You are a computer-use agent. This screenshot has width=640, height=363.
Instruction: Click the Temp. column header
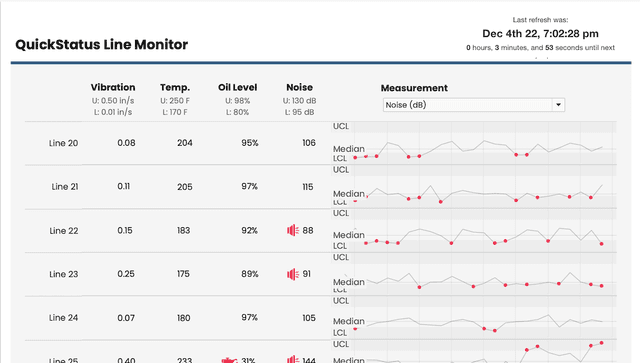point(175,87)
